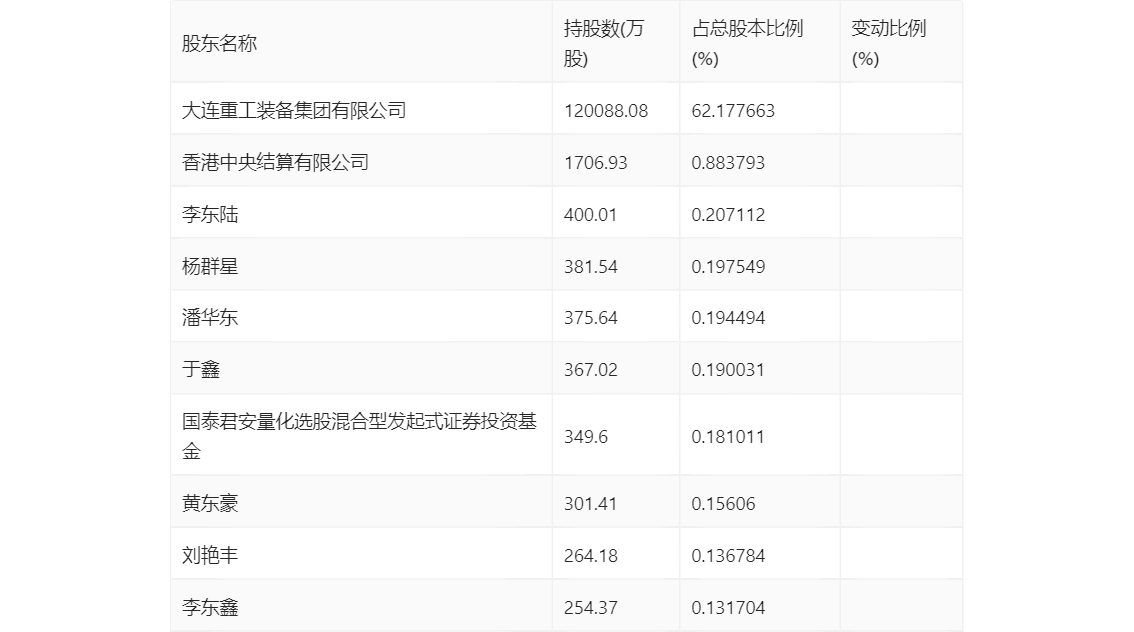Click the percentage 0.181011

[x=728, y=437]
